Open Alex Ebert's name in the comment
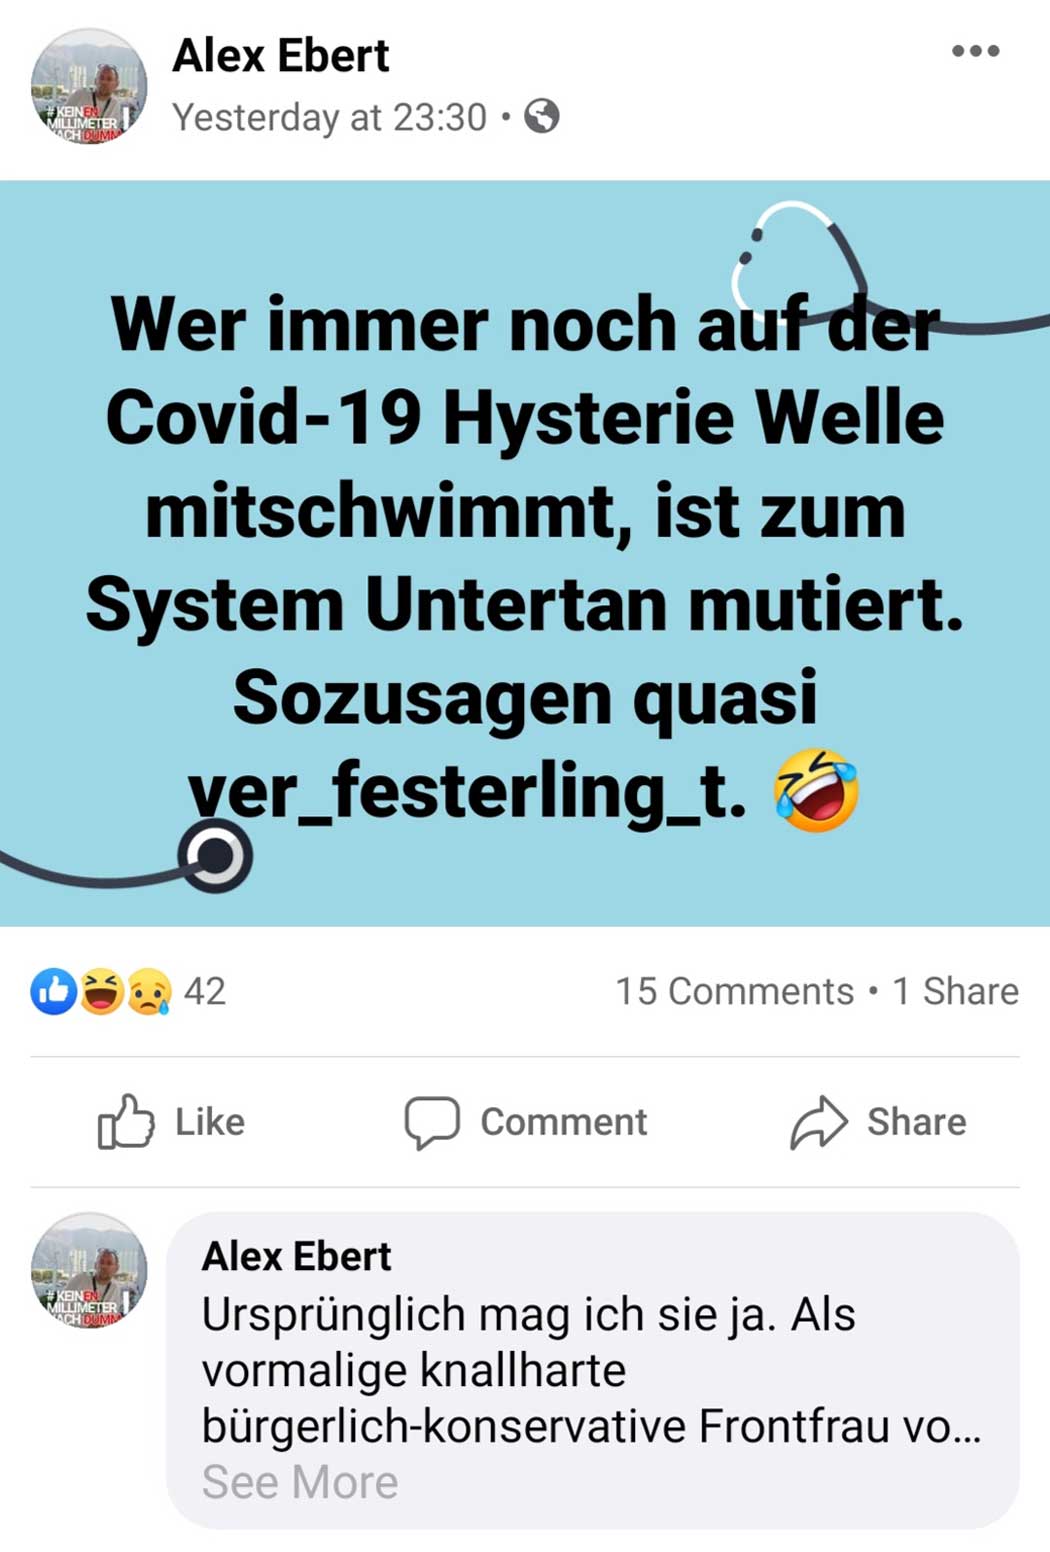The height and width of the screenshot is (1552, 1050). click(x=297, y=1256)
